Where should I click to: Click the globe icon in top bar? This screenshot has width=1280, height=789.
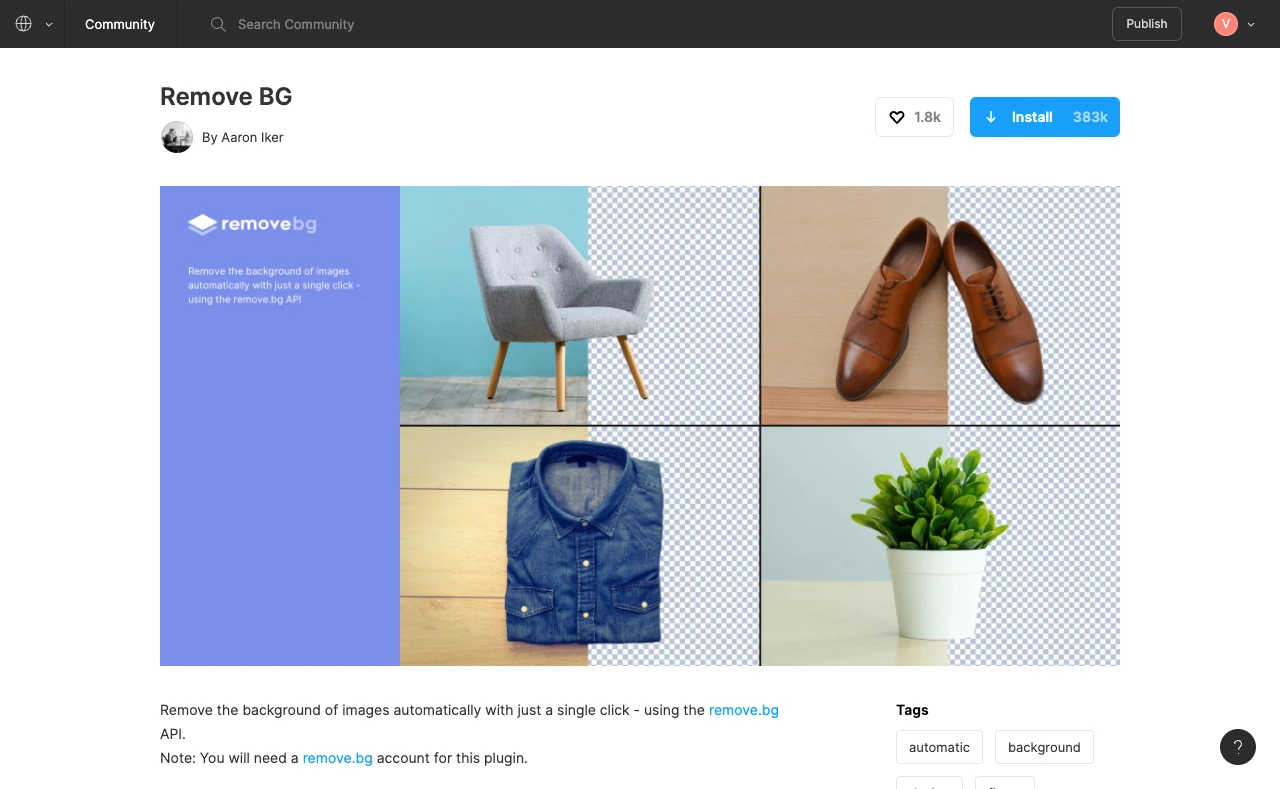coord(24,24)
